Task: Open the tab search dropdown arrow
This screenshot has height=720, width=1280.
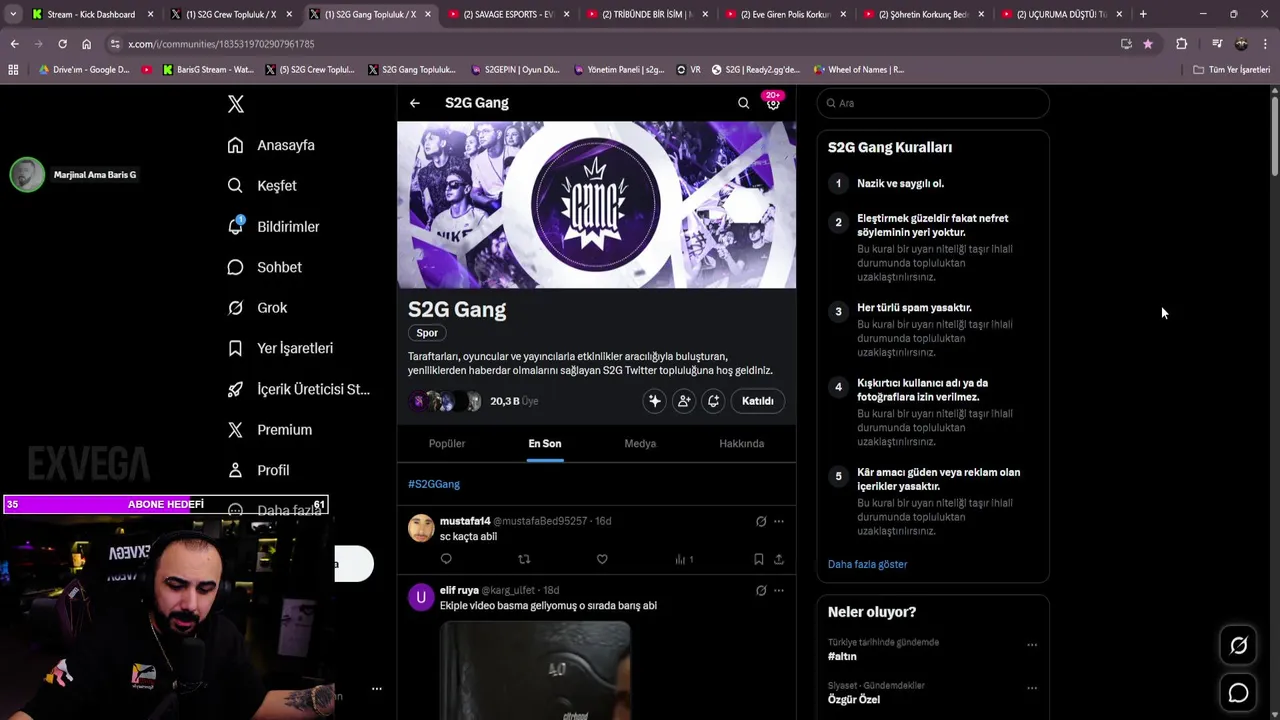Action: [x=13, y=14]
